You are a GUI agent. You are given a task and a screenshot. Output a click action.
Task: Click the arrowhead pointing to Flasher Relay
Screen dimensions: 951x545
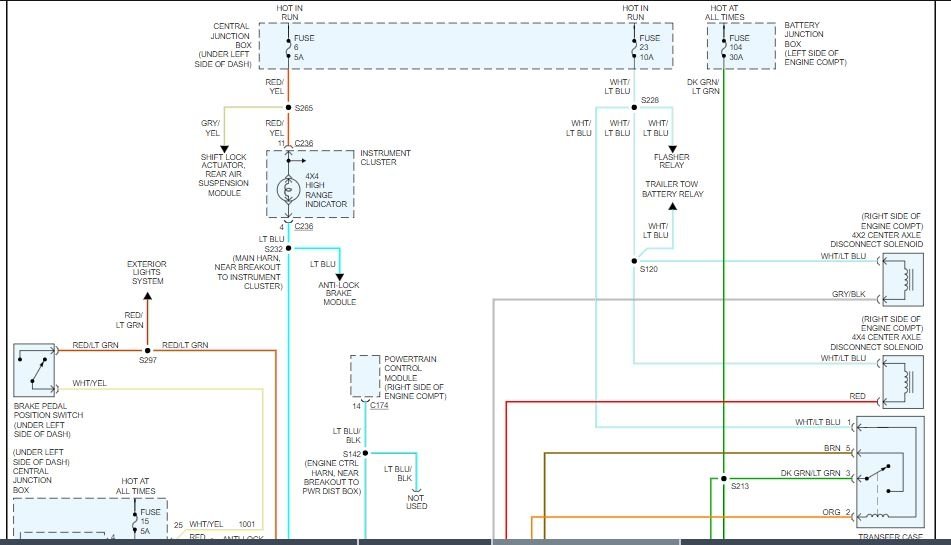pos(672,149)
